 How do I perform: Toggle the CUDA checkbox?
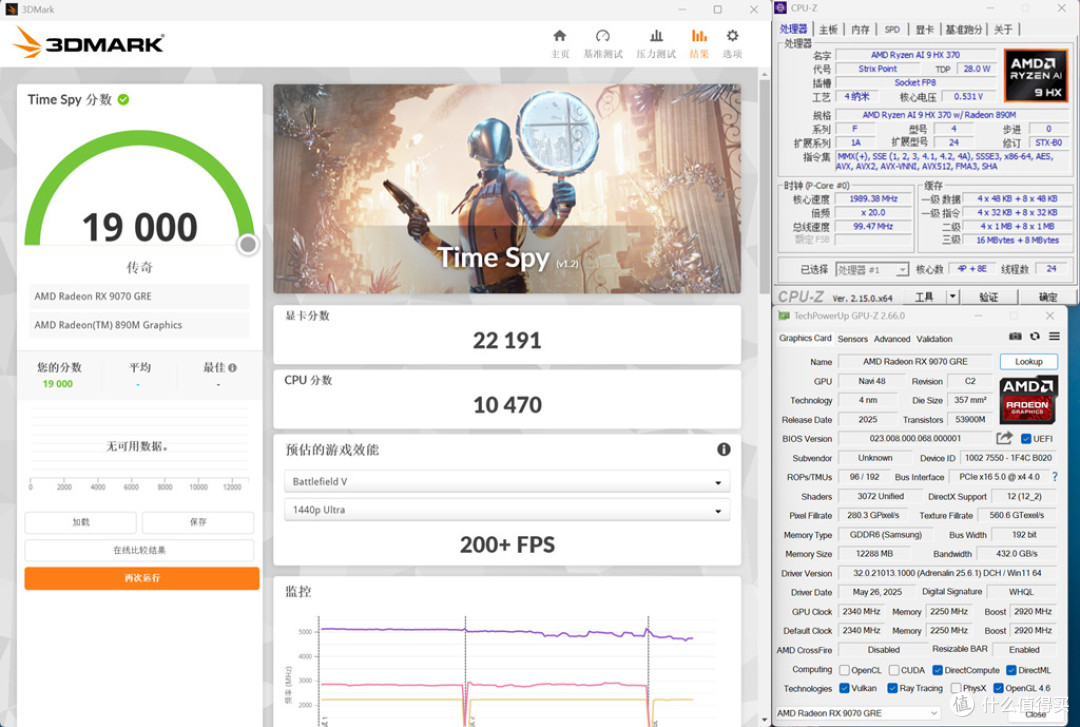[893, 670]
